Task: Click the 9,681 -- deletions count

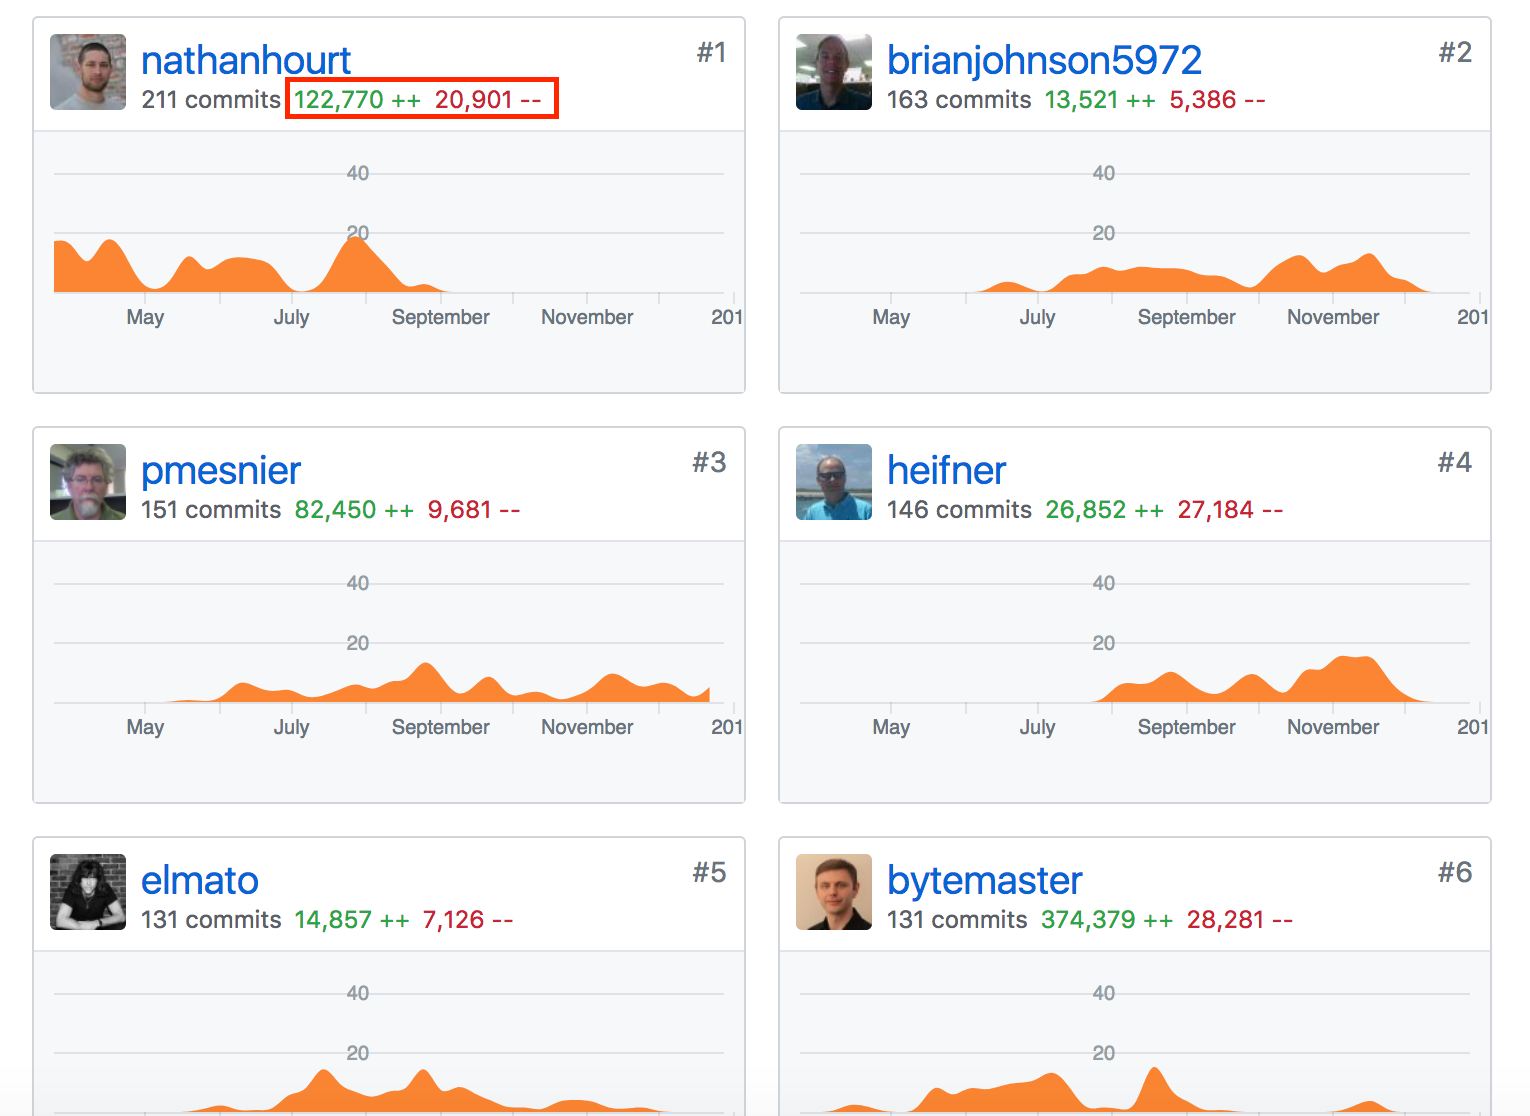Action: [474, 510]
